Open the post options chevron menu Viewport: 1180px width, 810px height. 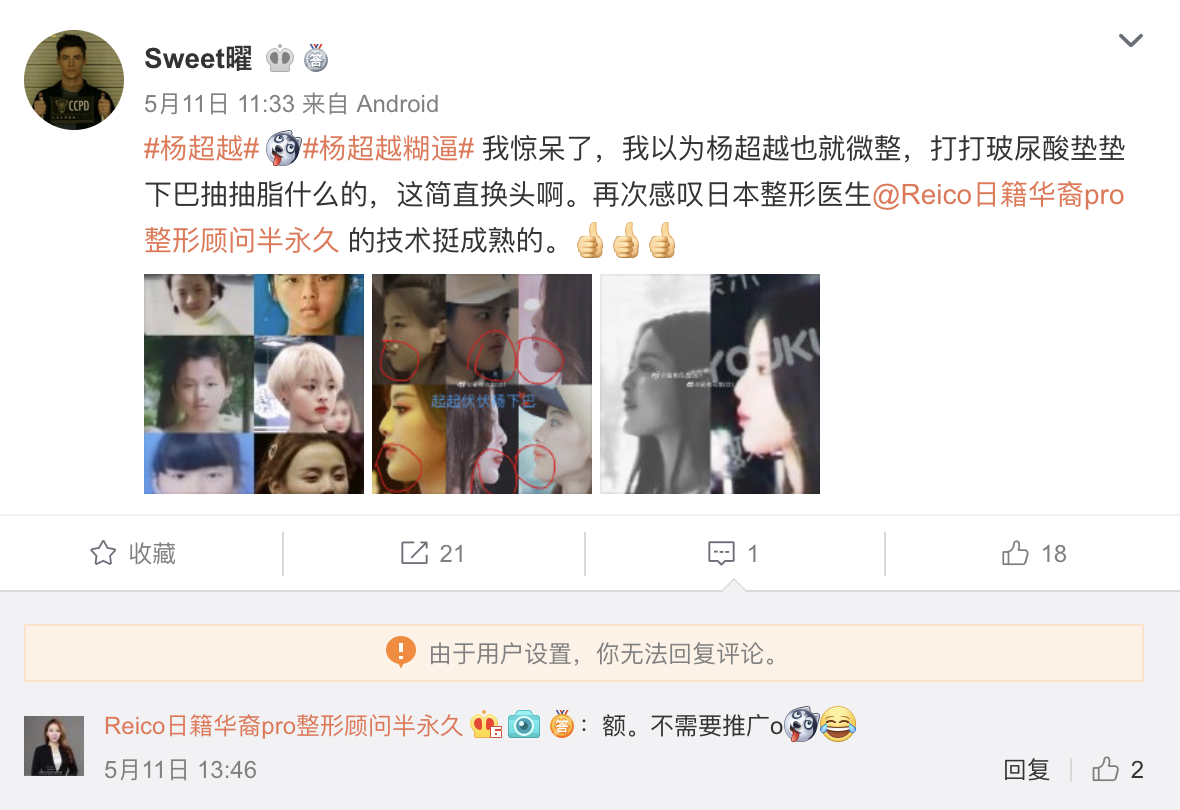[x=1130, y=41]
